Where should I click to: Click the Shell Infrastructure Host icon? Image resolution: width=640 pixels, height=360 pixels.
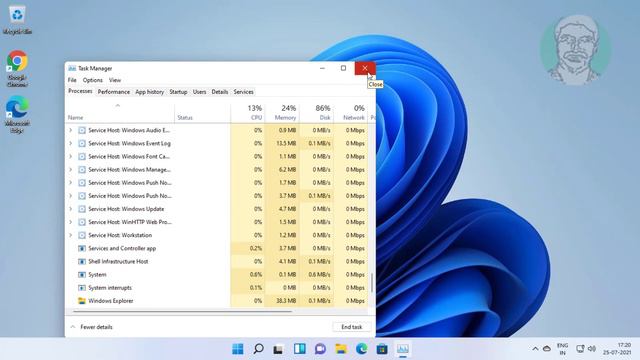click(x=82, y=262)
